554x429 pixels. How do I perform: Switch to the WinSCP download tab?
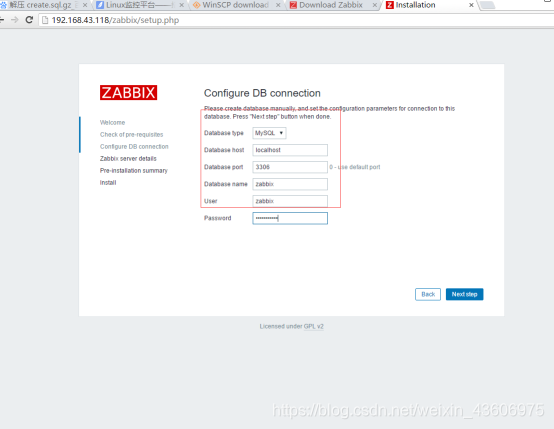pyautogui.click(x=235, y=5)
